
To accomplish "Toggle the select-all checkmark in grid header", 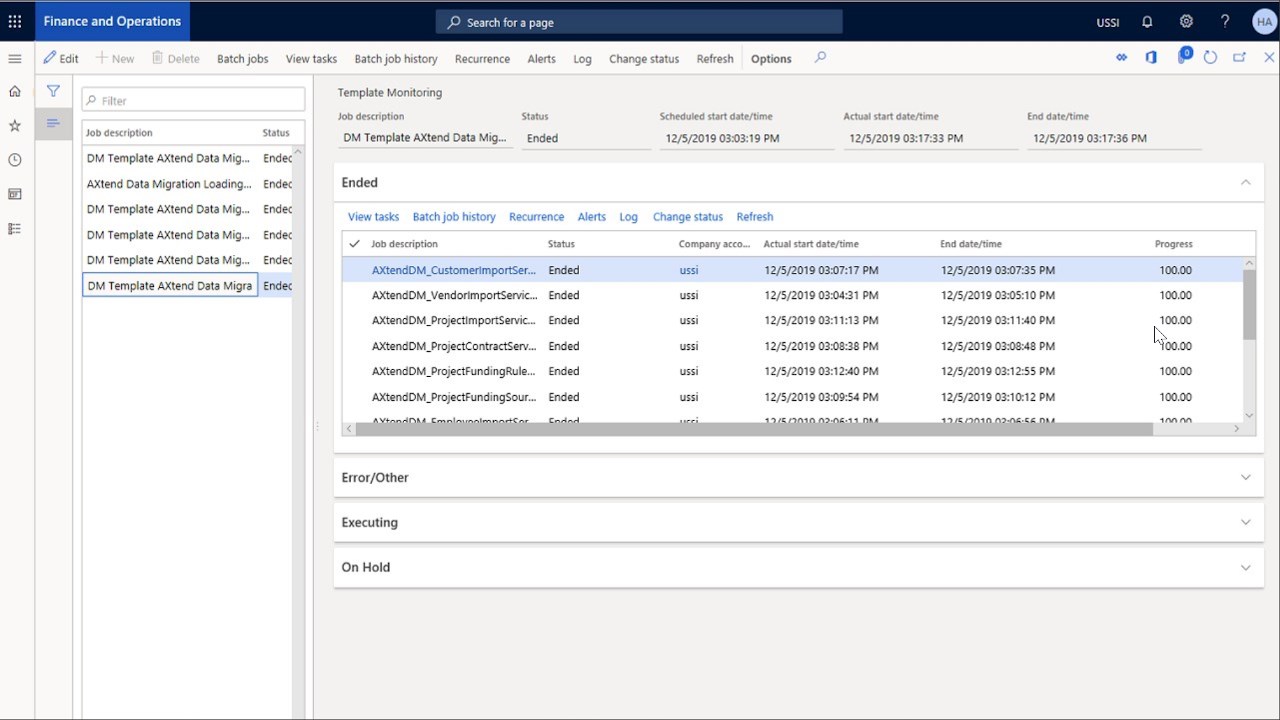I will 354,244.
